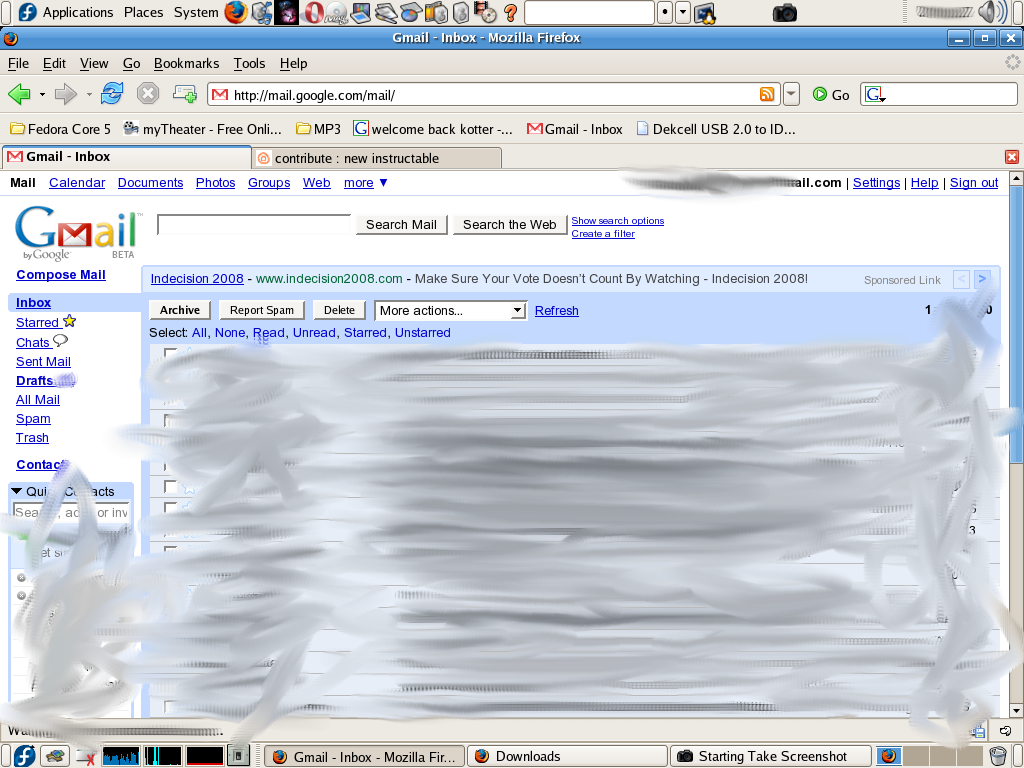
Task: Click Show search options link
Action: click(x=617, y=221)
